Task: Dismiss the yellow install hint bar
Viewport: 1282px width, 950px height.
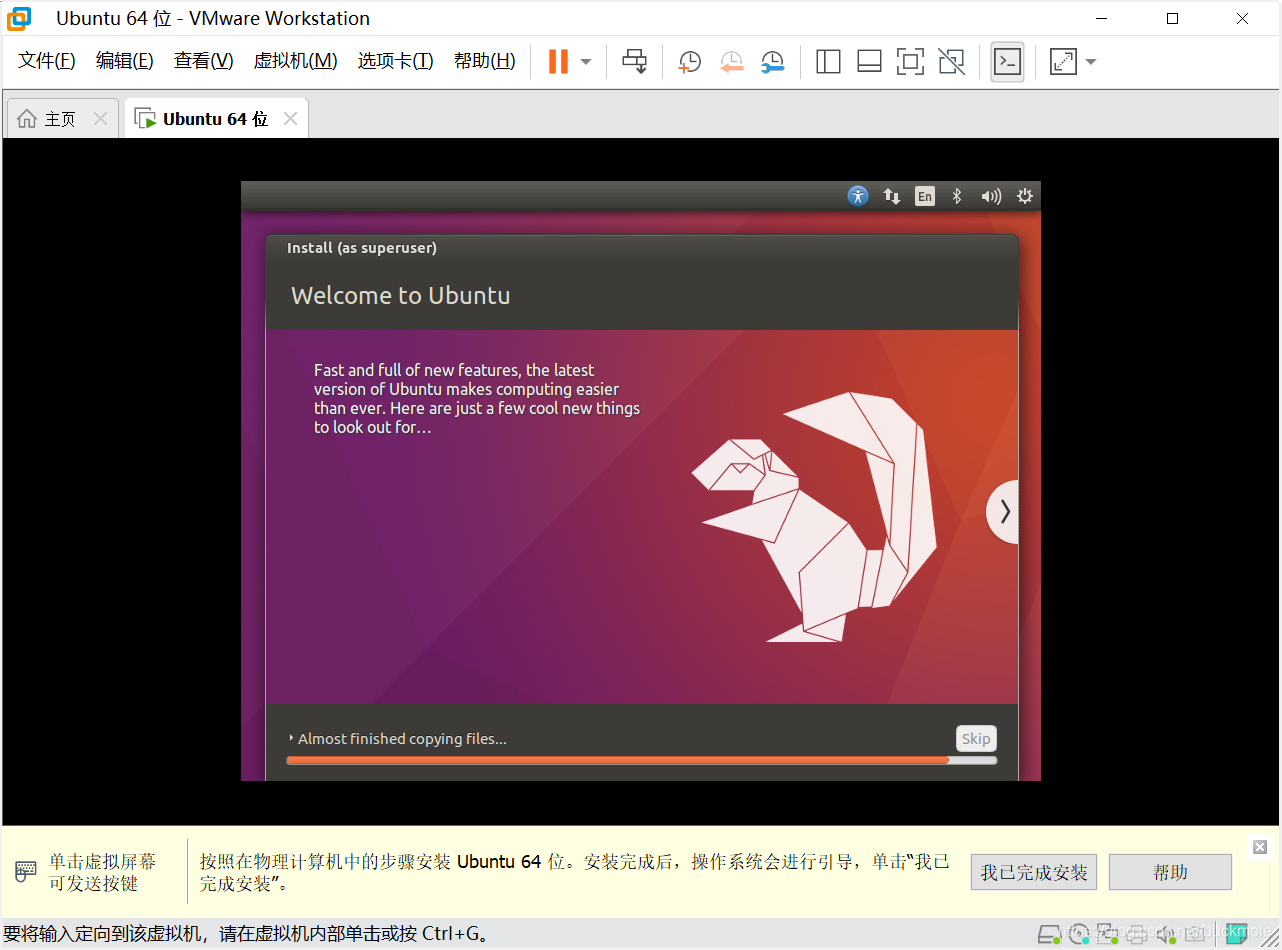Action: 1260,847
